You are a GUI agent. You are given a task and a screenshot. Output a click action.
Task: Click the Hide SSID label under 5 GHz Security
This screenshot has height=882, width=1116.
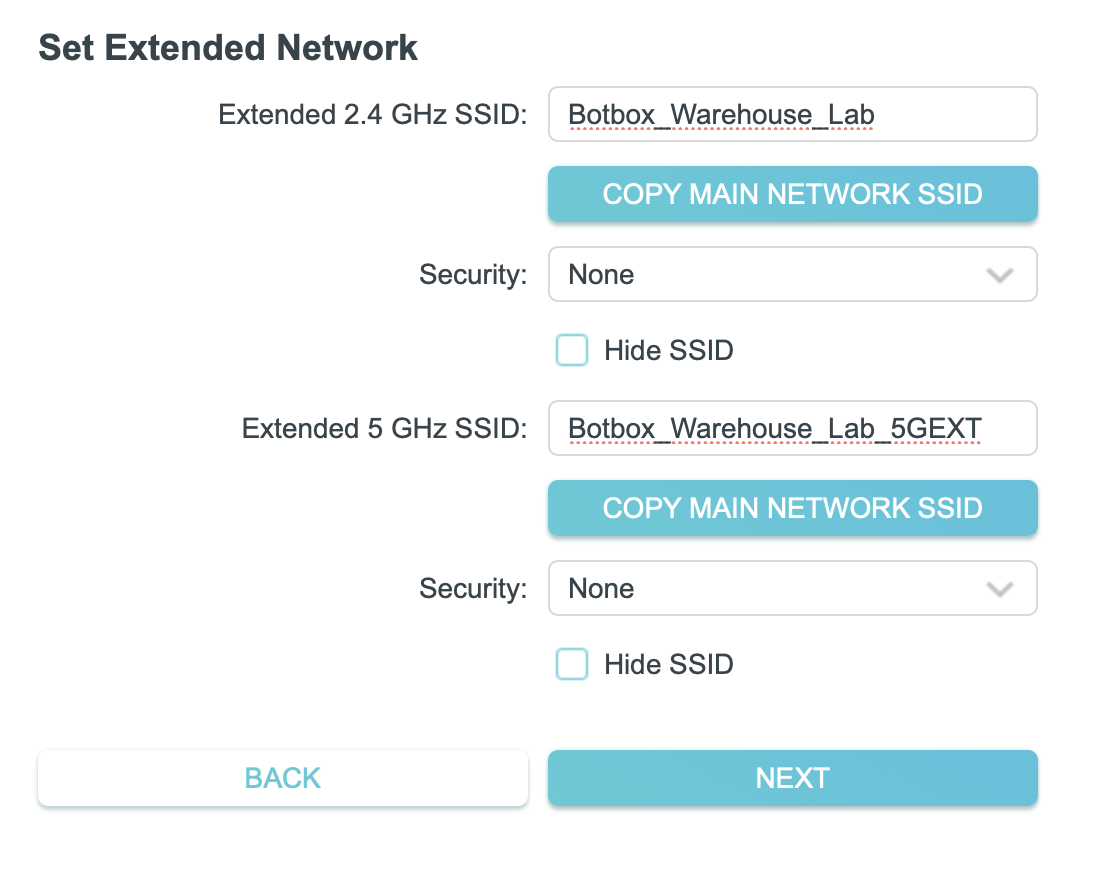click(x=668, y=665)
